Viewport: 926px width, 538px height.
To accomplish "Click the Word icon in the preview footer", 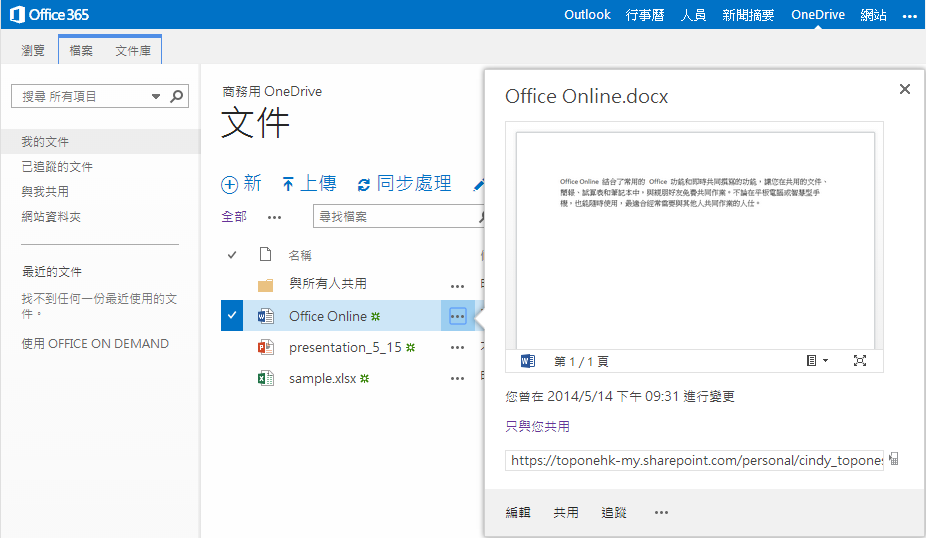I will point(528,361).
